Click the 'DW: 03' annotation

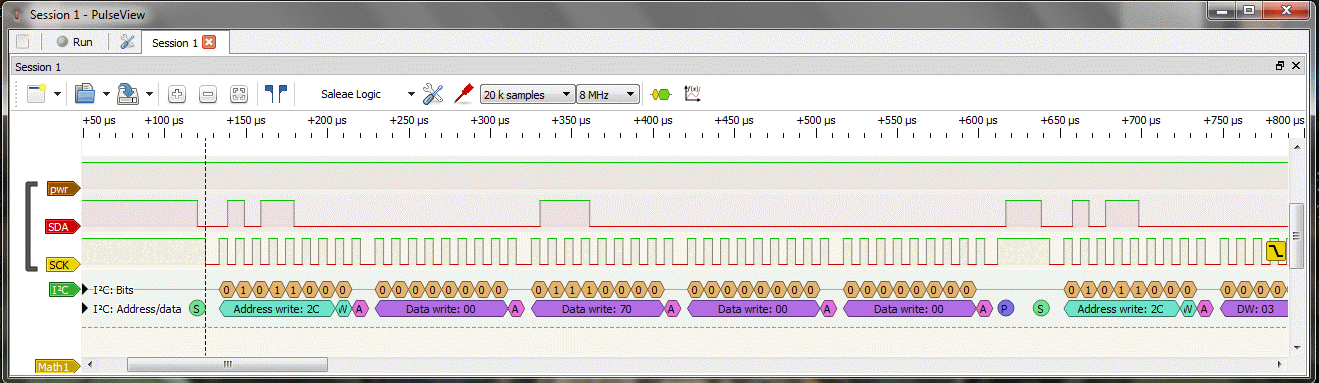1253,309
